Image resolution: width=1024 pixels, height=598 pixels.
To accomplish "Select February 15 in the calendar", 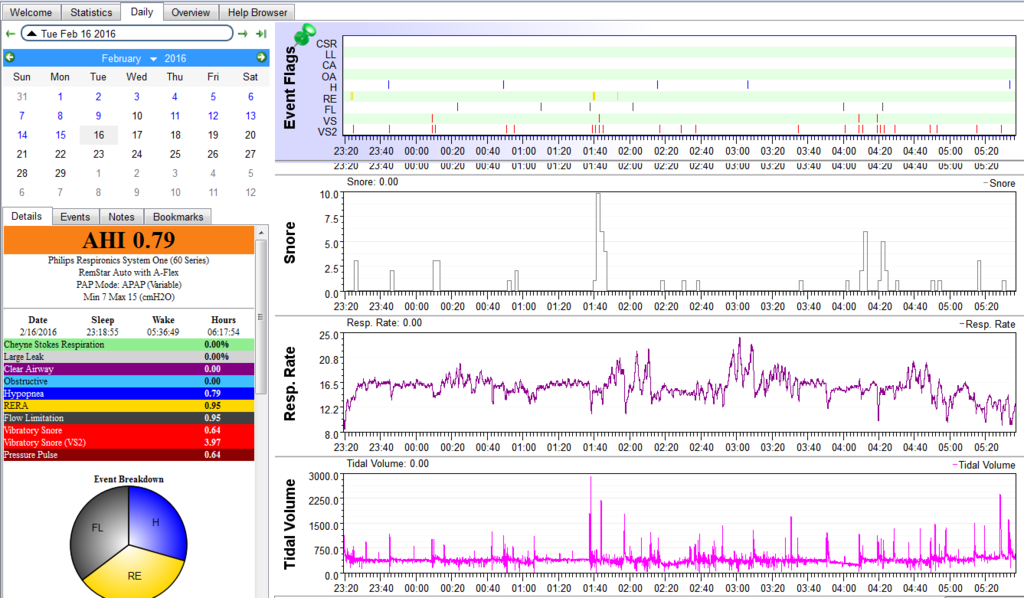I will [x=60, y=135].
